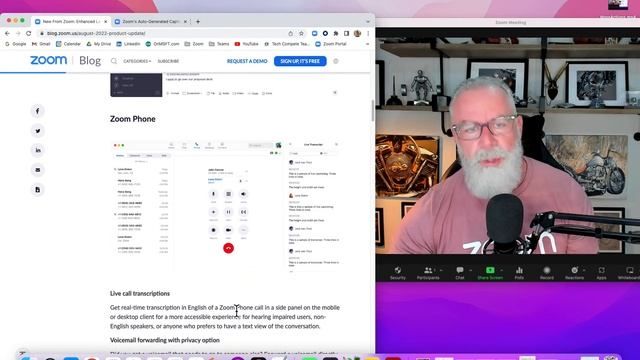
Task: Open Security in Zoom meeting toolbar
Action: tap(398, 273)
